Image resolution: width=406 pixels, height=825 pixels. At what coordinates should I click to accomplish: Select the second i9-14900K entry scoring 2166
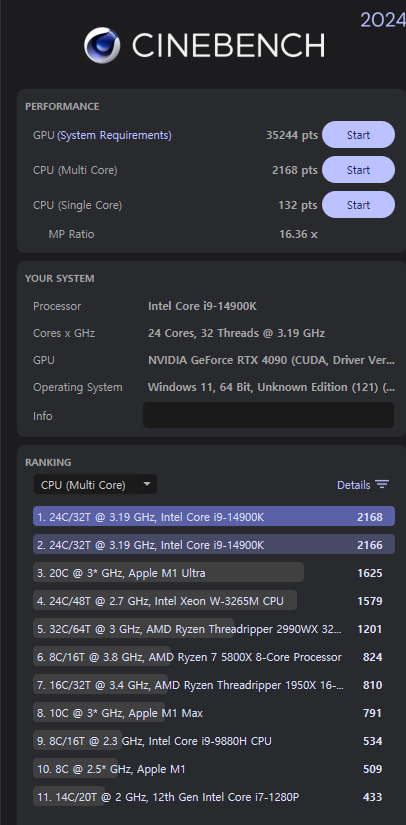point(214,545)
